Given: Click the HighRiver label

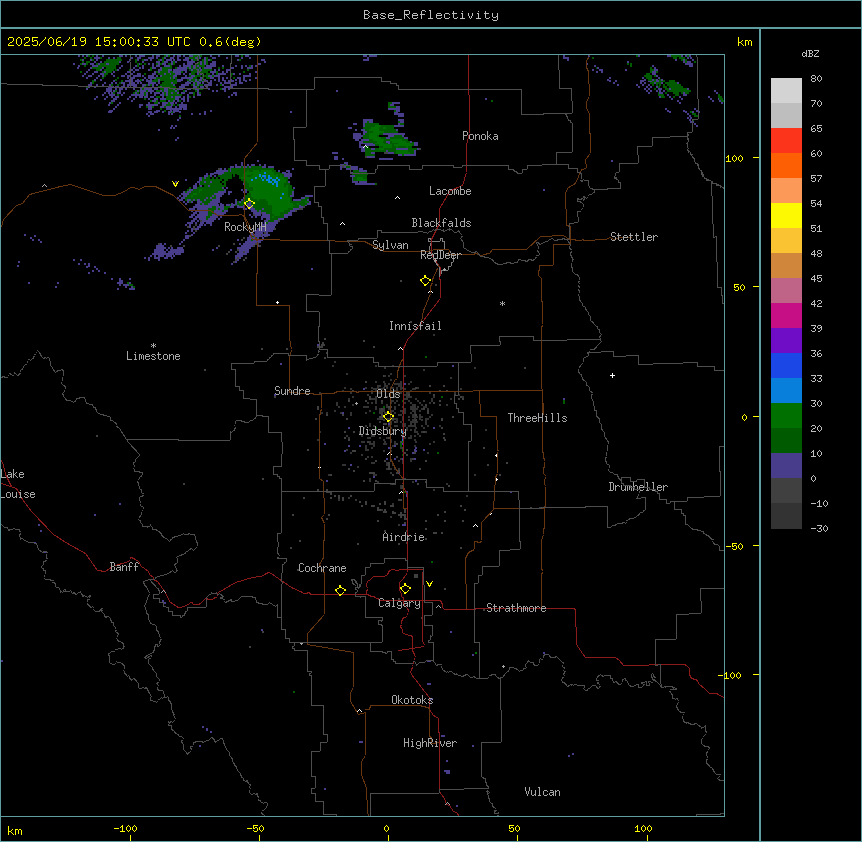Looking at the screenshot, I should [x=430, y=743].
